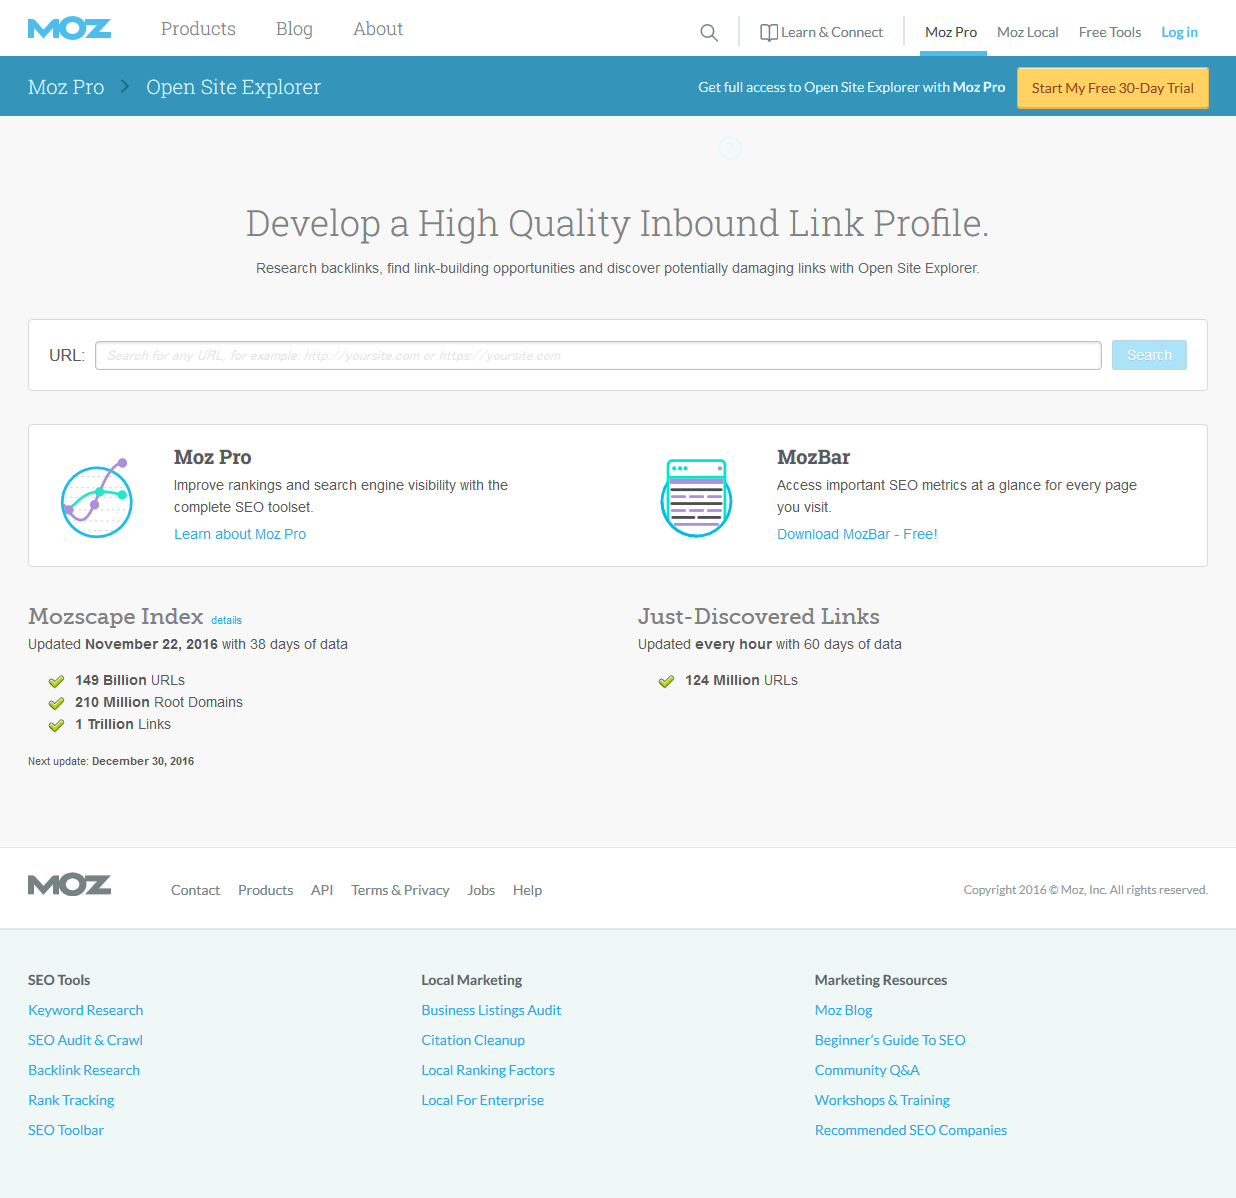Click the Learn & Connect book icon

click(x=769, y=33)
